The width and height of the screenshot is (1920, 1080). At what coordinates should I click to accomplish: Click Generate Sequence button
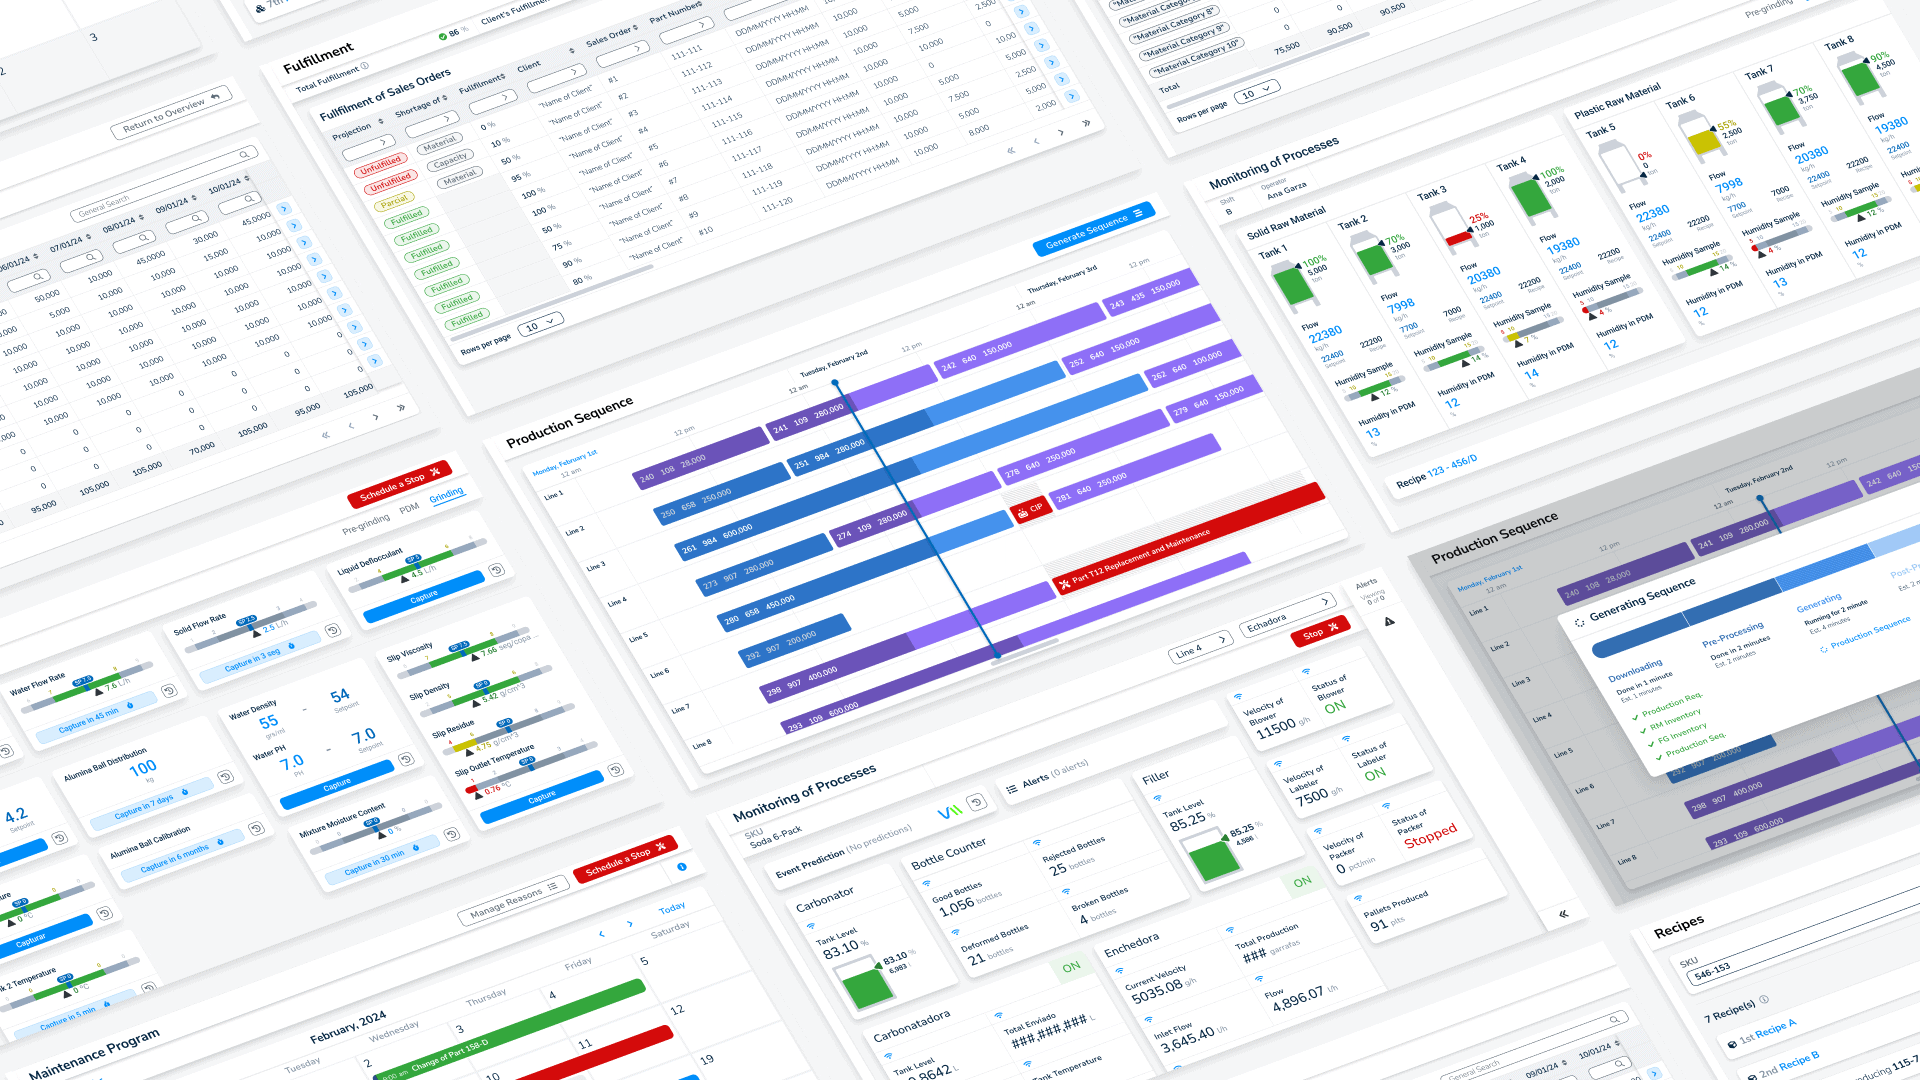click(1094, 229)
